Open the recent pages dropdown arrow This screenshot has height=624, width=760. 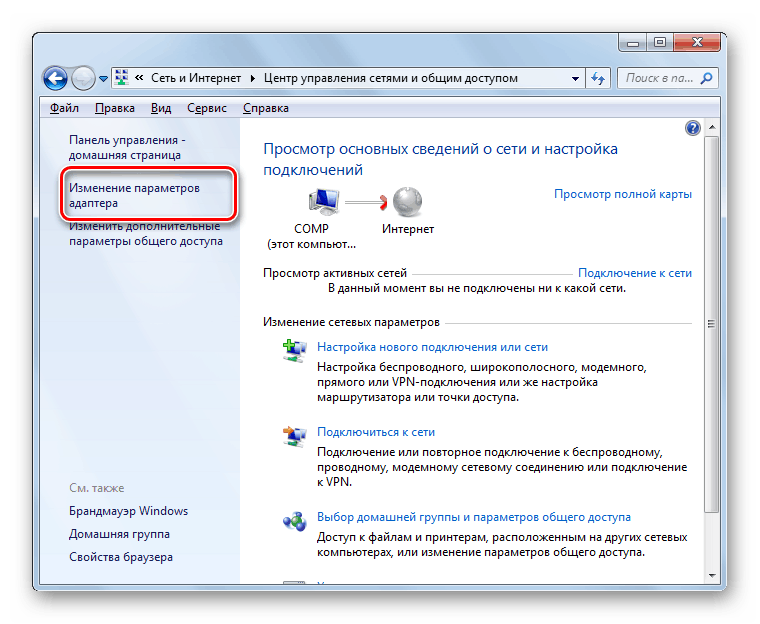tap(103, 79)
